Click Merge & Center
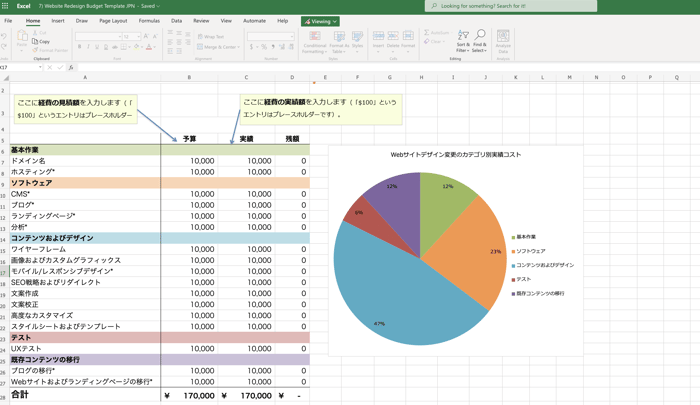The width and height of the screenshot is (700, 405). click(x=218, y=46)
